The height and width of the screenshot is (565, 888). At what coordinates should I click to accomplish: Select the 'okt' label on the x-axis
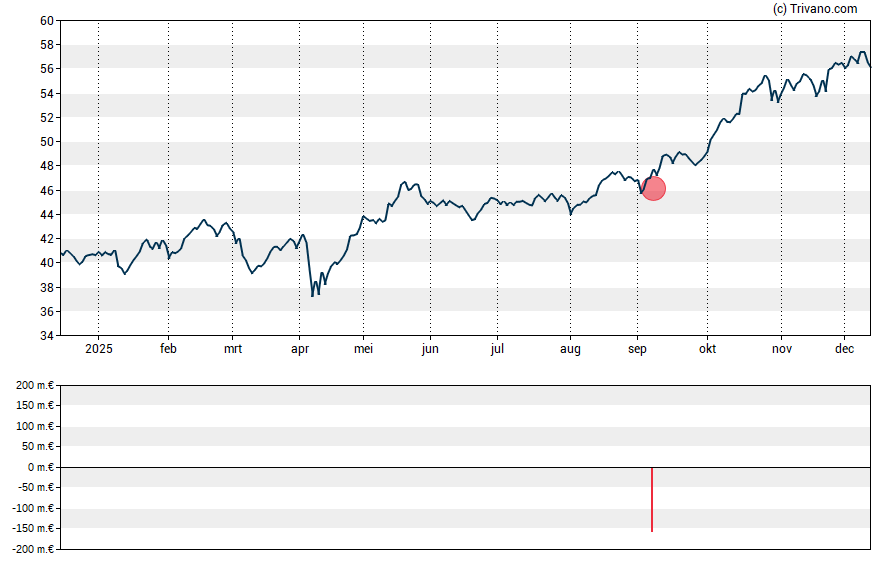[707, 349]
